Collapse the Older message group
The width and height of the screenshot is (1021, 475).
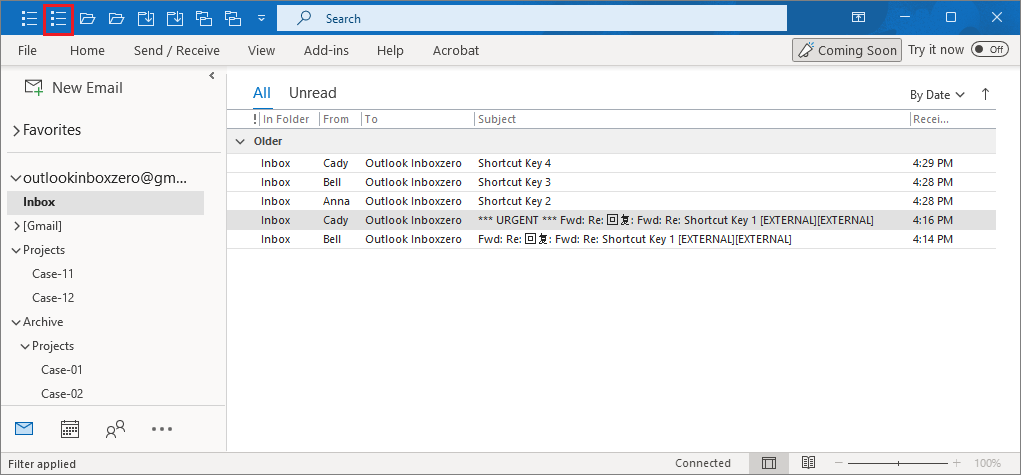tap(239, 142)
